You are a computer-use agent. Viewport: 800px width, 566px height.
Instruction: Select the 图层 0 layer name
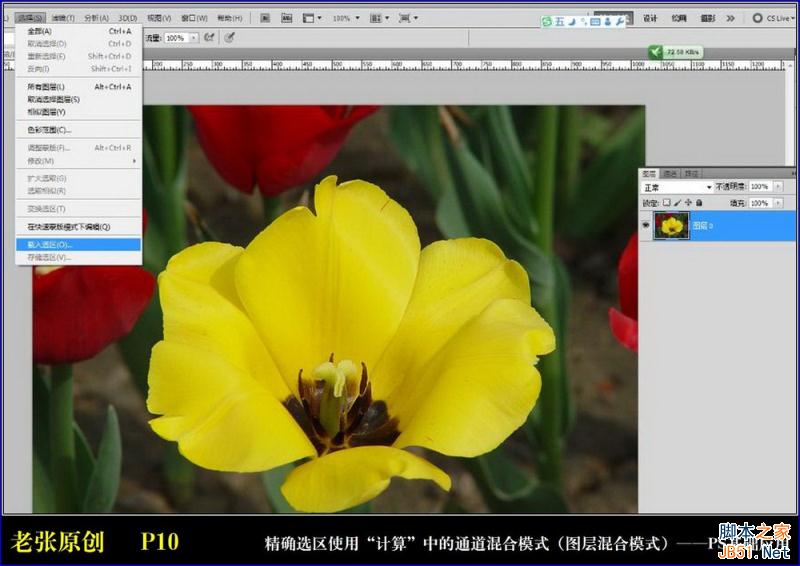(703, 226)
